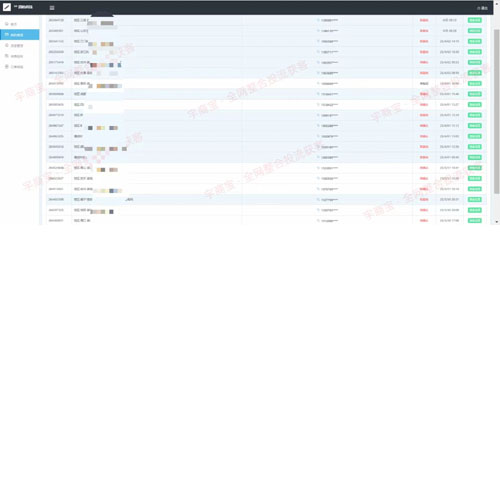Click the green action button in second row
This screenshot has height=500, width=500.
point(474,31)
